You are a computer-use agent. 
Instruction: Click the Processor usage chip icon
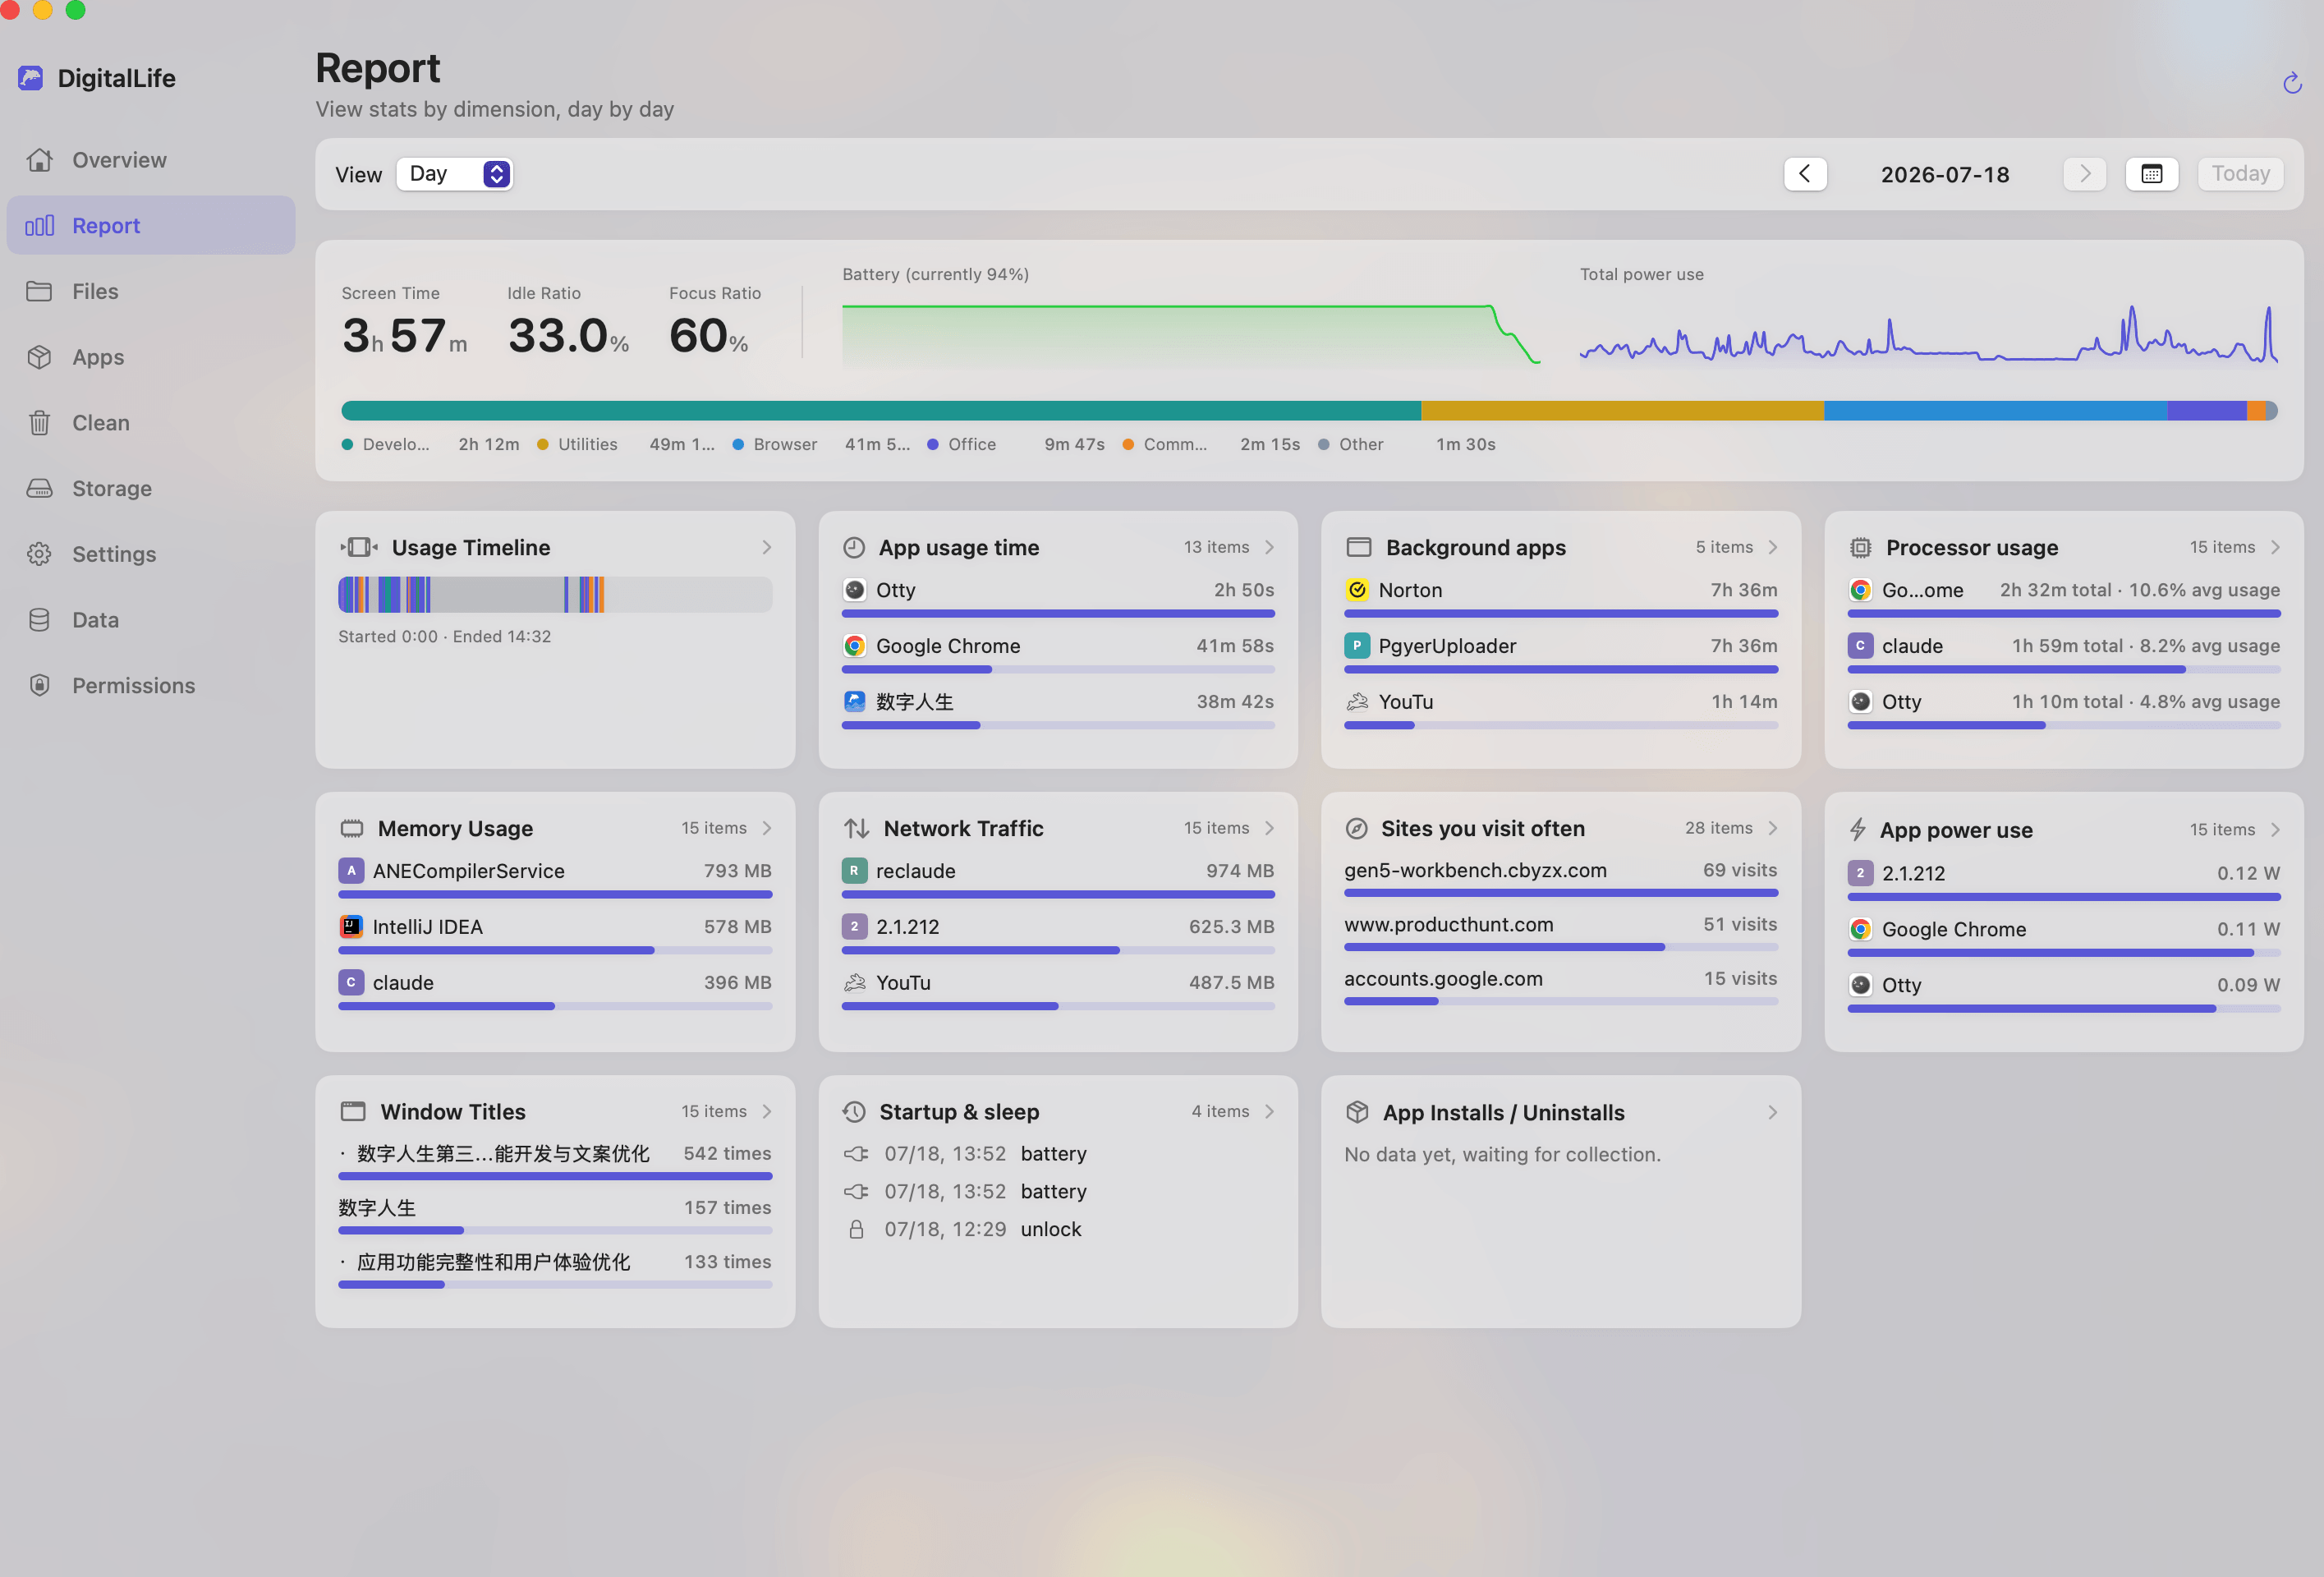pyautogui.click(x=1859, y=547)
